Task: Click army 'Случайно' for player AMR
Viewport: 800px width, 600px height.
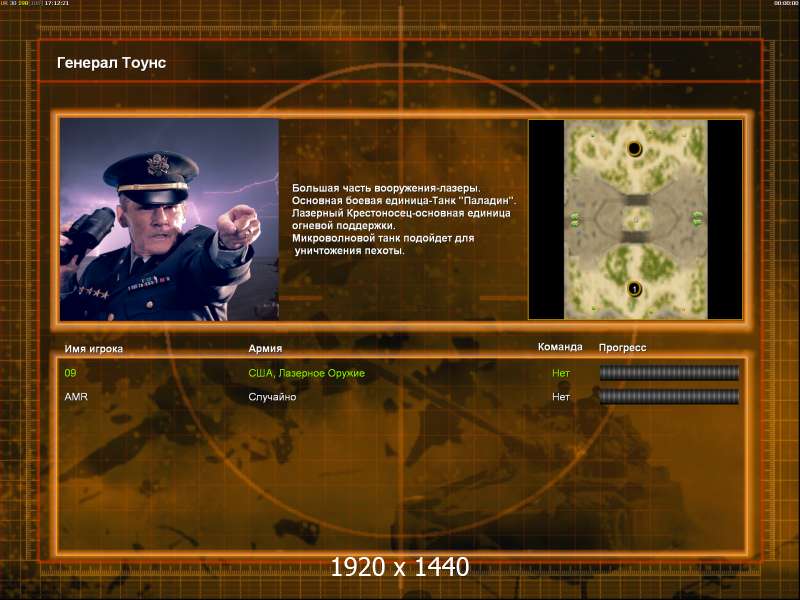Action: 272,397
